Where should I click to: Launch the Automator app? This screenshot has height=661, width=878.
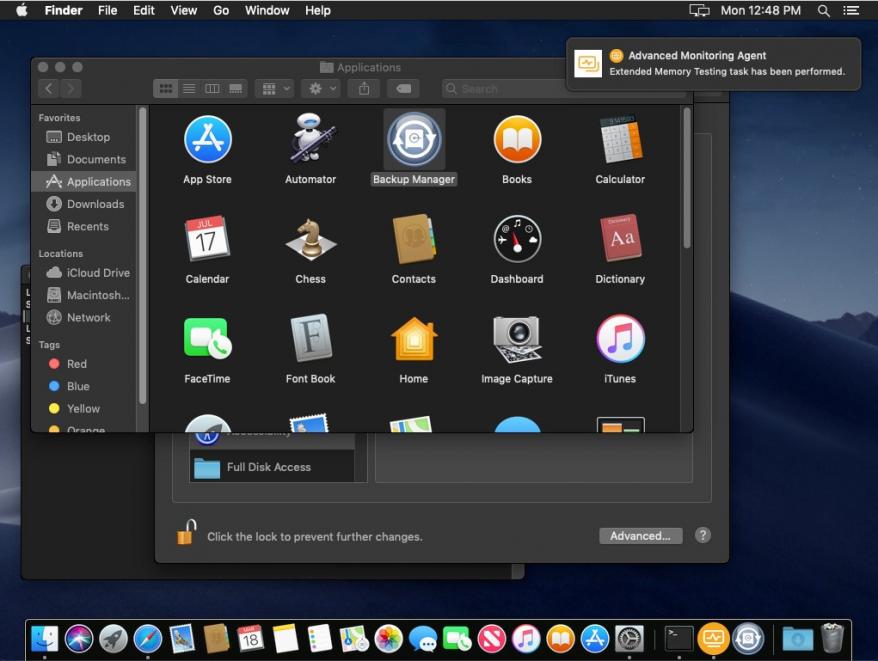pyautogui.click(x=310, y=140)
